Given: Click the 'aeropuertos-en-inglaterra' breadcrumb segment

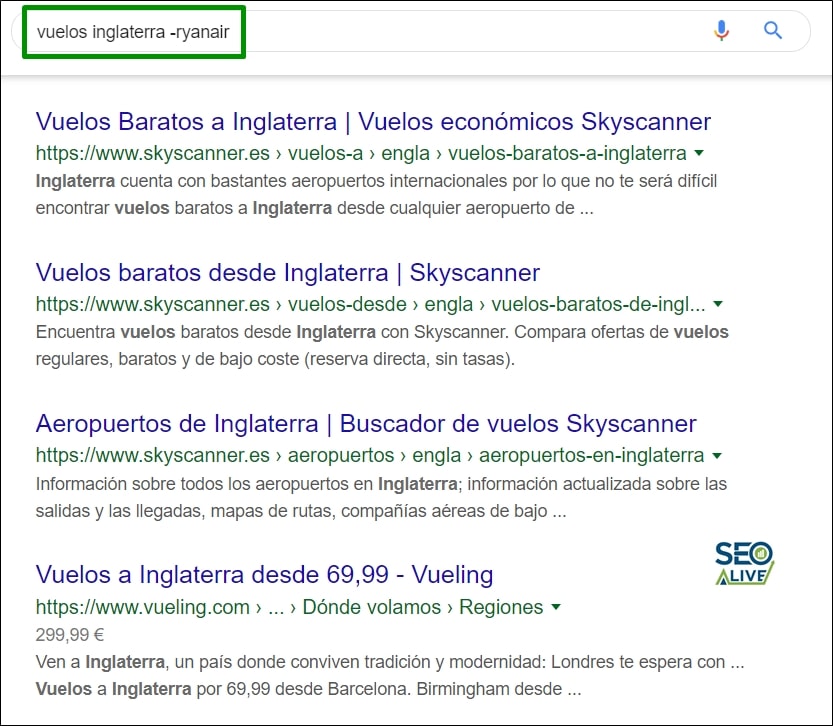Looking at the screenshot, I should pos(593,455).
